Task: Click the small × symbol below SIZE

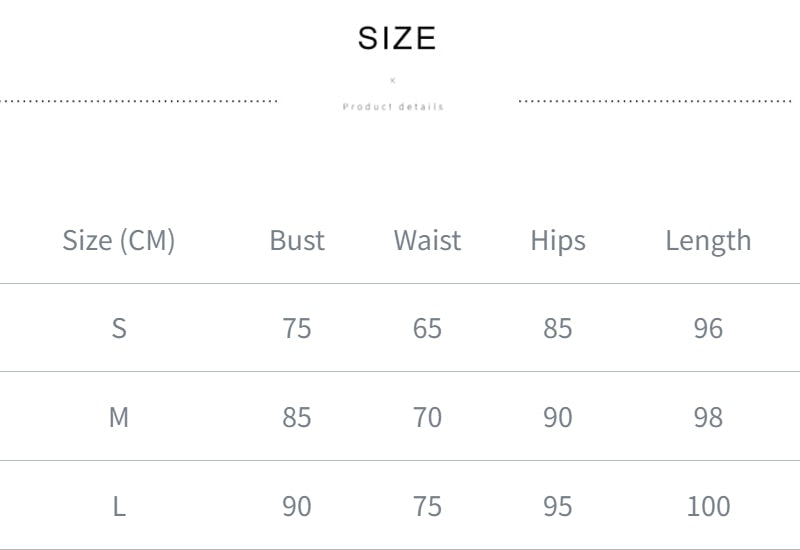Action: (x=393, y=80)
